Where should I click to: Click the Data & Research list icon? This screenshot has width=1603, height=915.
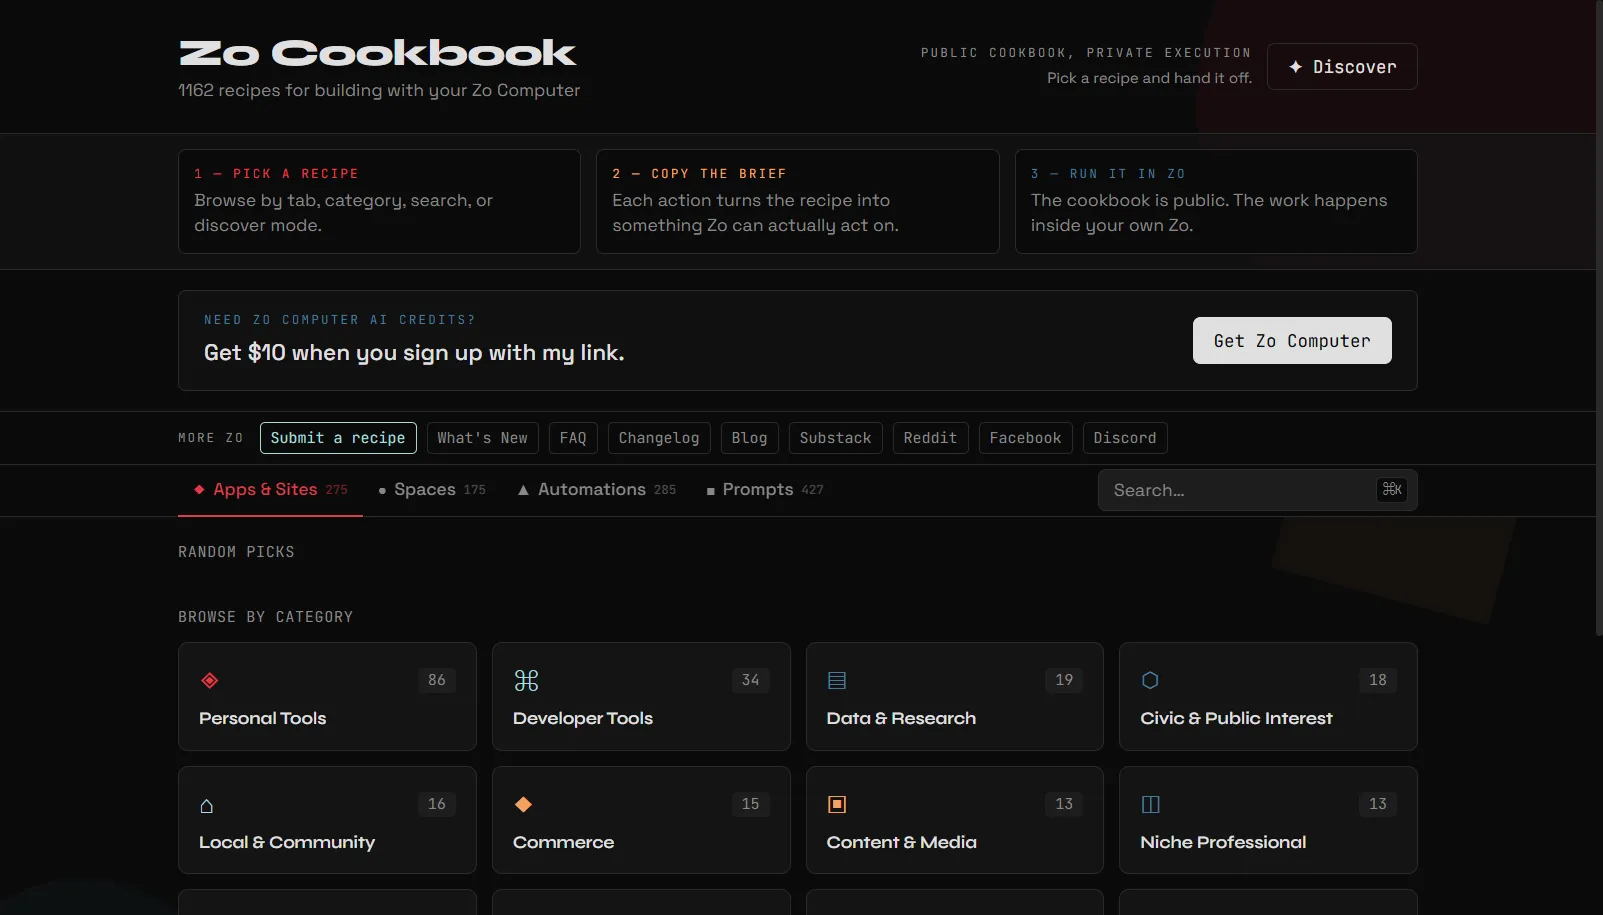pyautogui.click(x=837, y=681)
